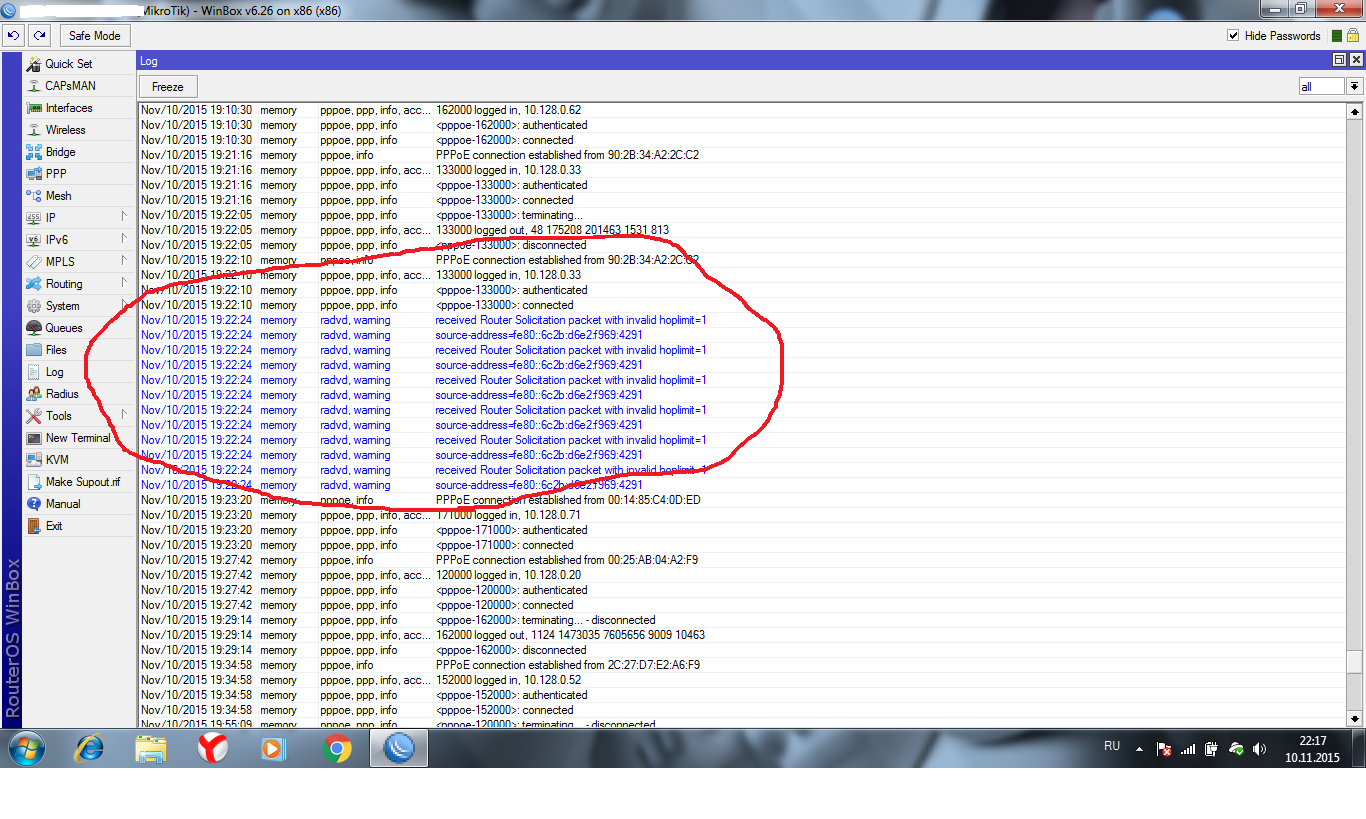Image resolution: width=1366 pixels, height=819 pixels.
Task: Open media player taskbar icon
Action: coord(273,748)
